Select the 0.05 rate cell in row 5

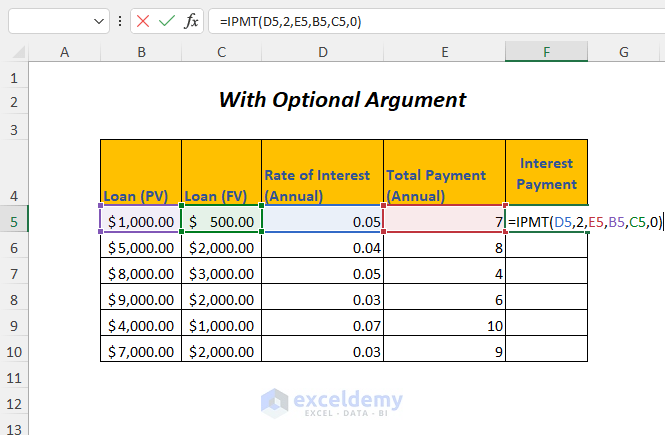(322, 219)
